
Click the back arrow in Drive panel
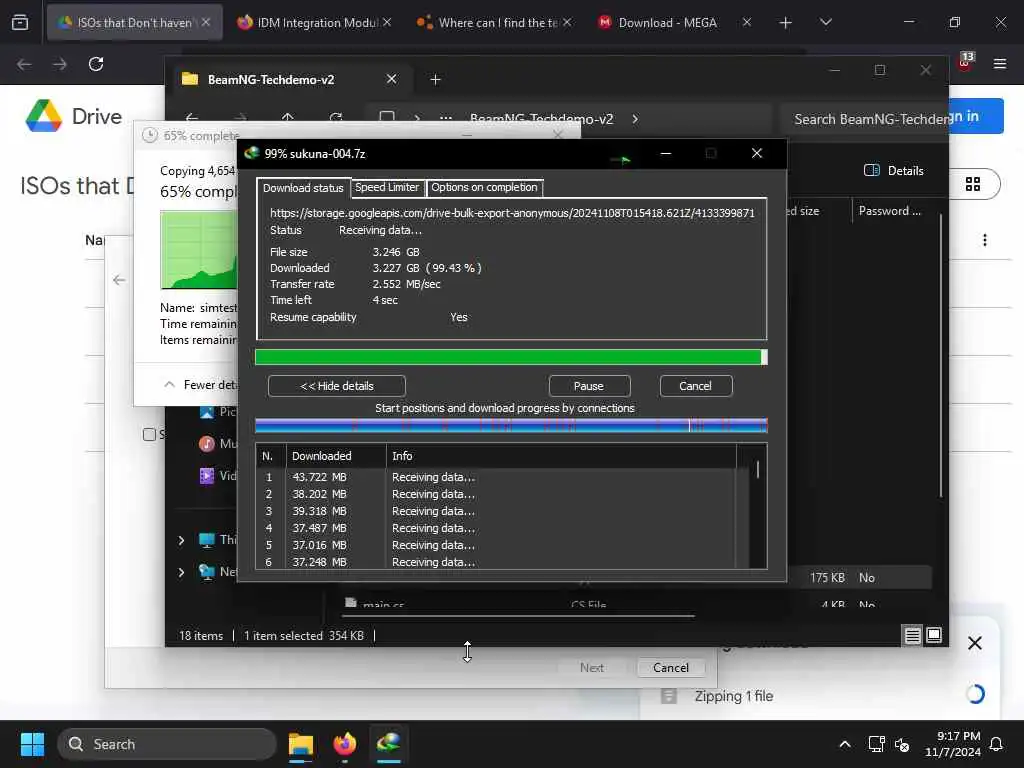119,280
